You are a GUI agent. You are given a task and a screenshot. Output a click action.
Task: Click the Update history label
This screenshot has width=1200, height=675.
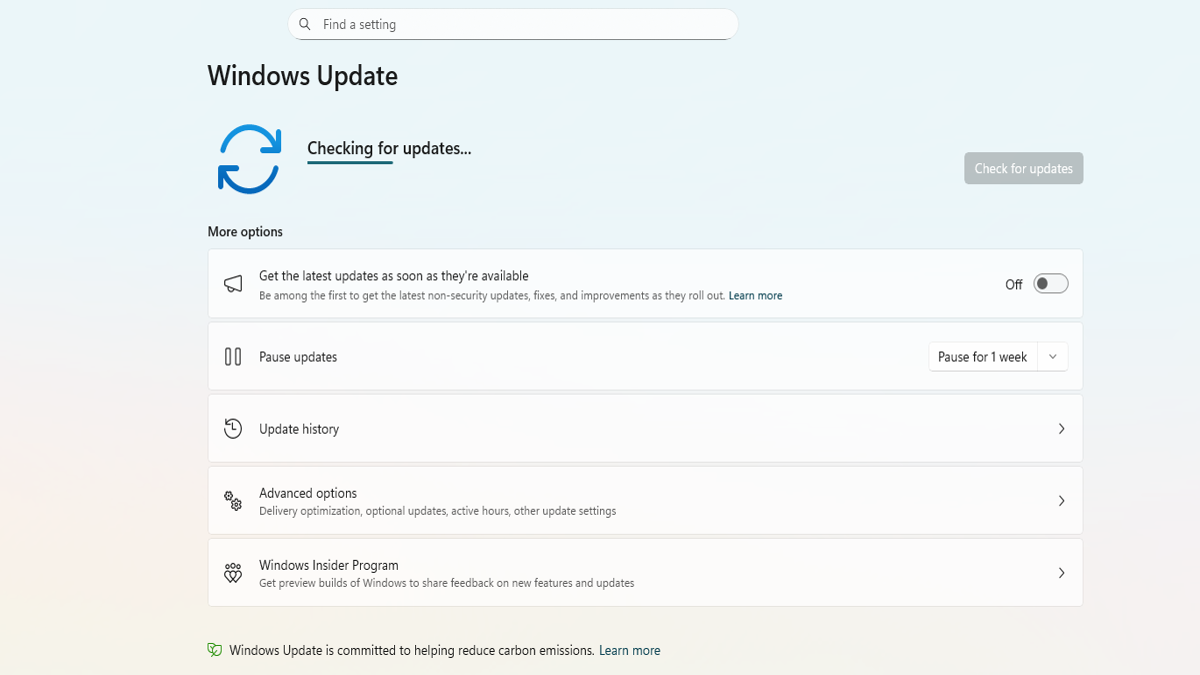299,429
